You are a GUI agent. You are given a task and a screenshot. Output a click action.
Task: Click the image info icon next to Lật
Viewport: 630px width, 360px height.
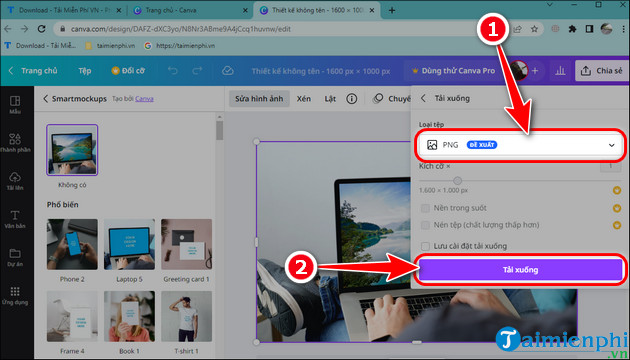(352, 98)
